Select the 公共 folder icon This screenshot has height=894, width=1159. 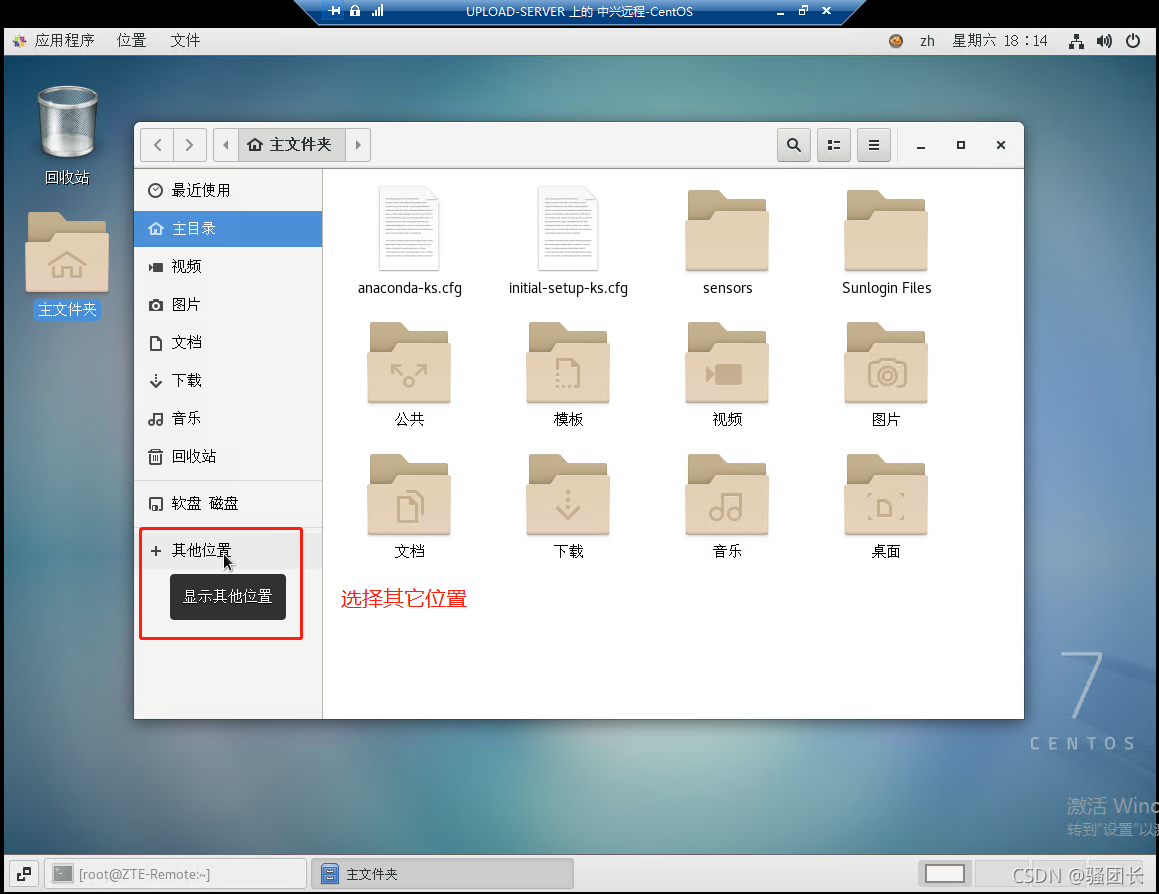point(409,362)
